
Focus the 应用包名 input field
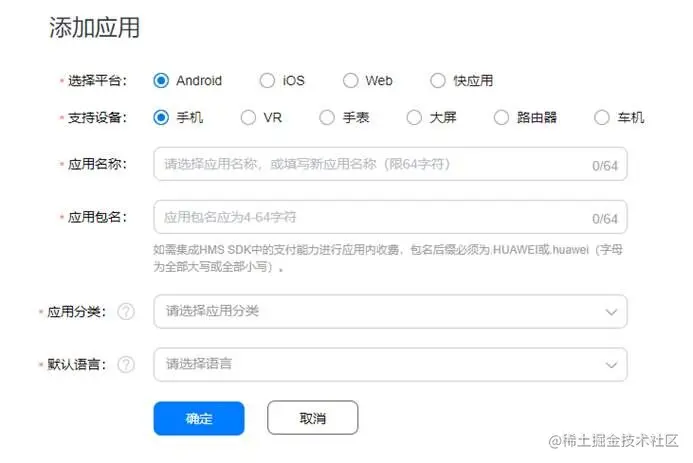click(390, 217)
